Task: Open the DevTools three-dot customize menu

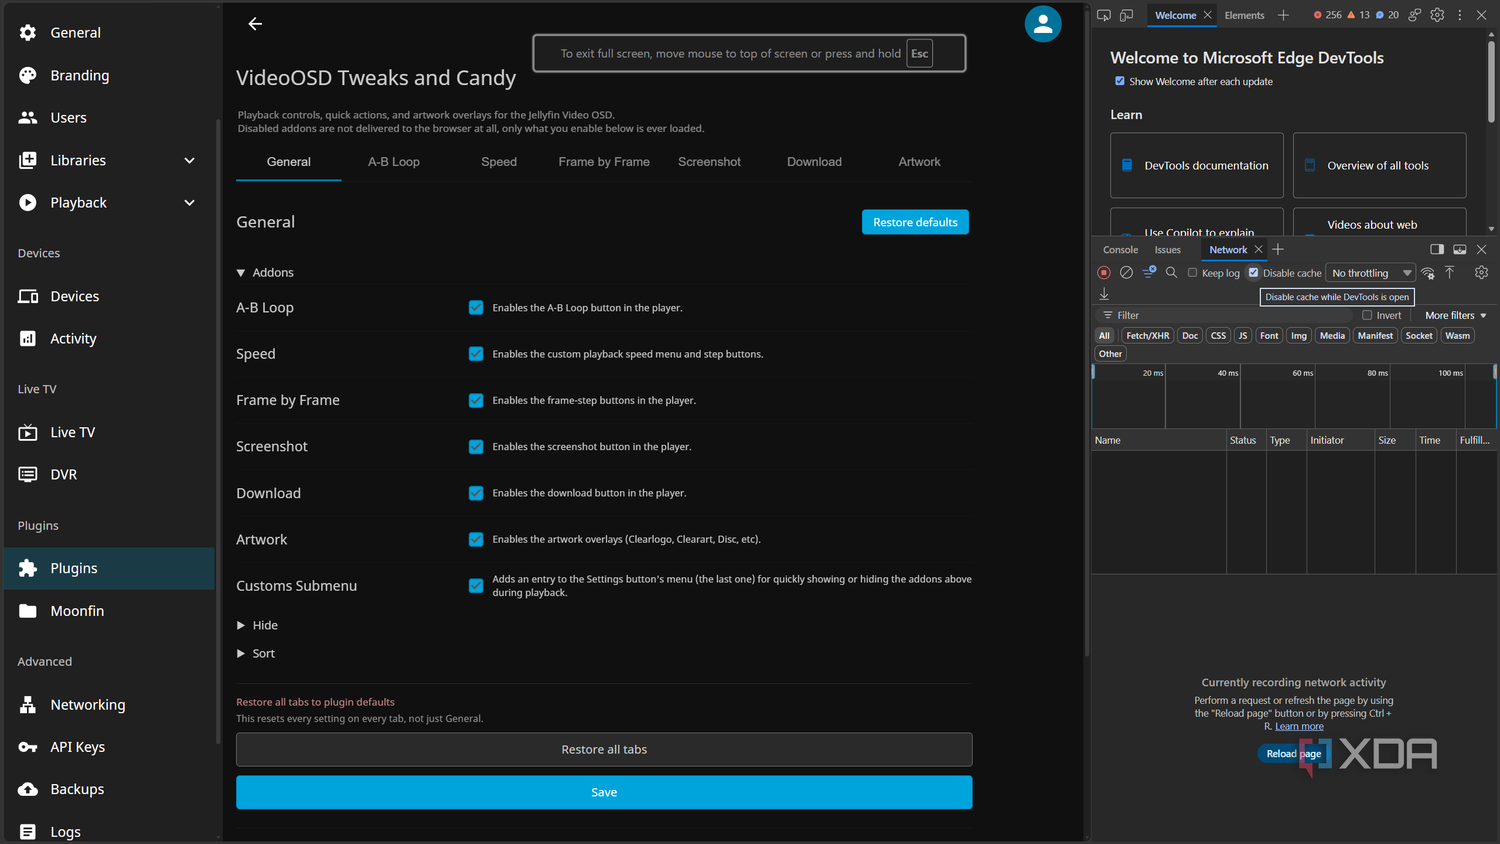Action: (1460, 15)
